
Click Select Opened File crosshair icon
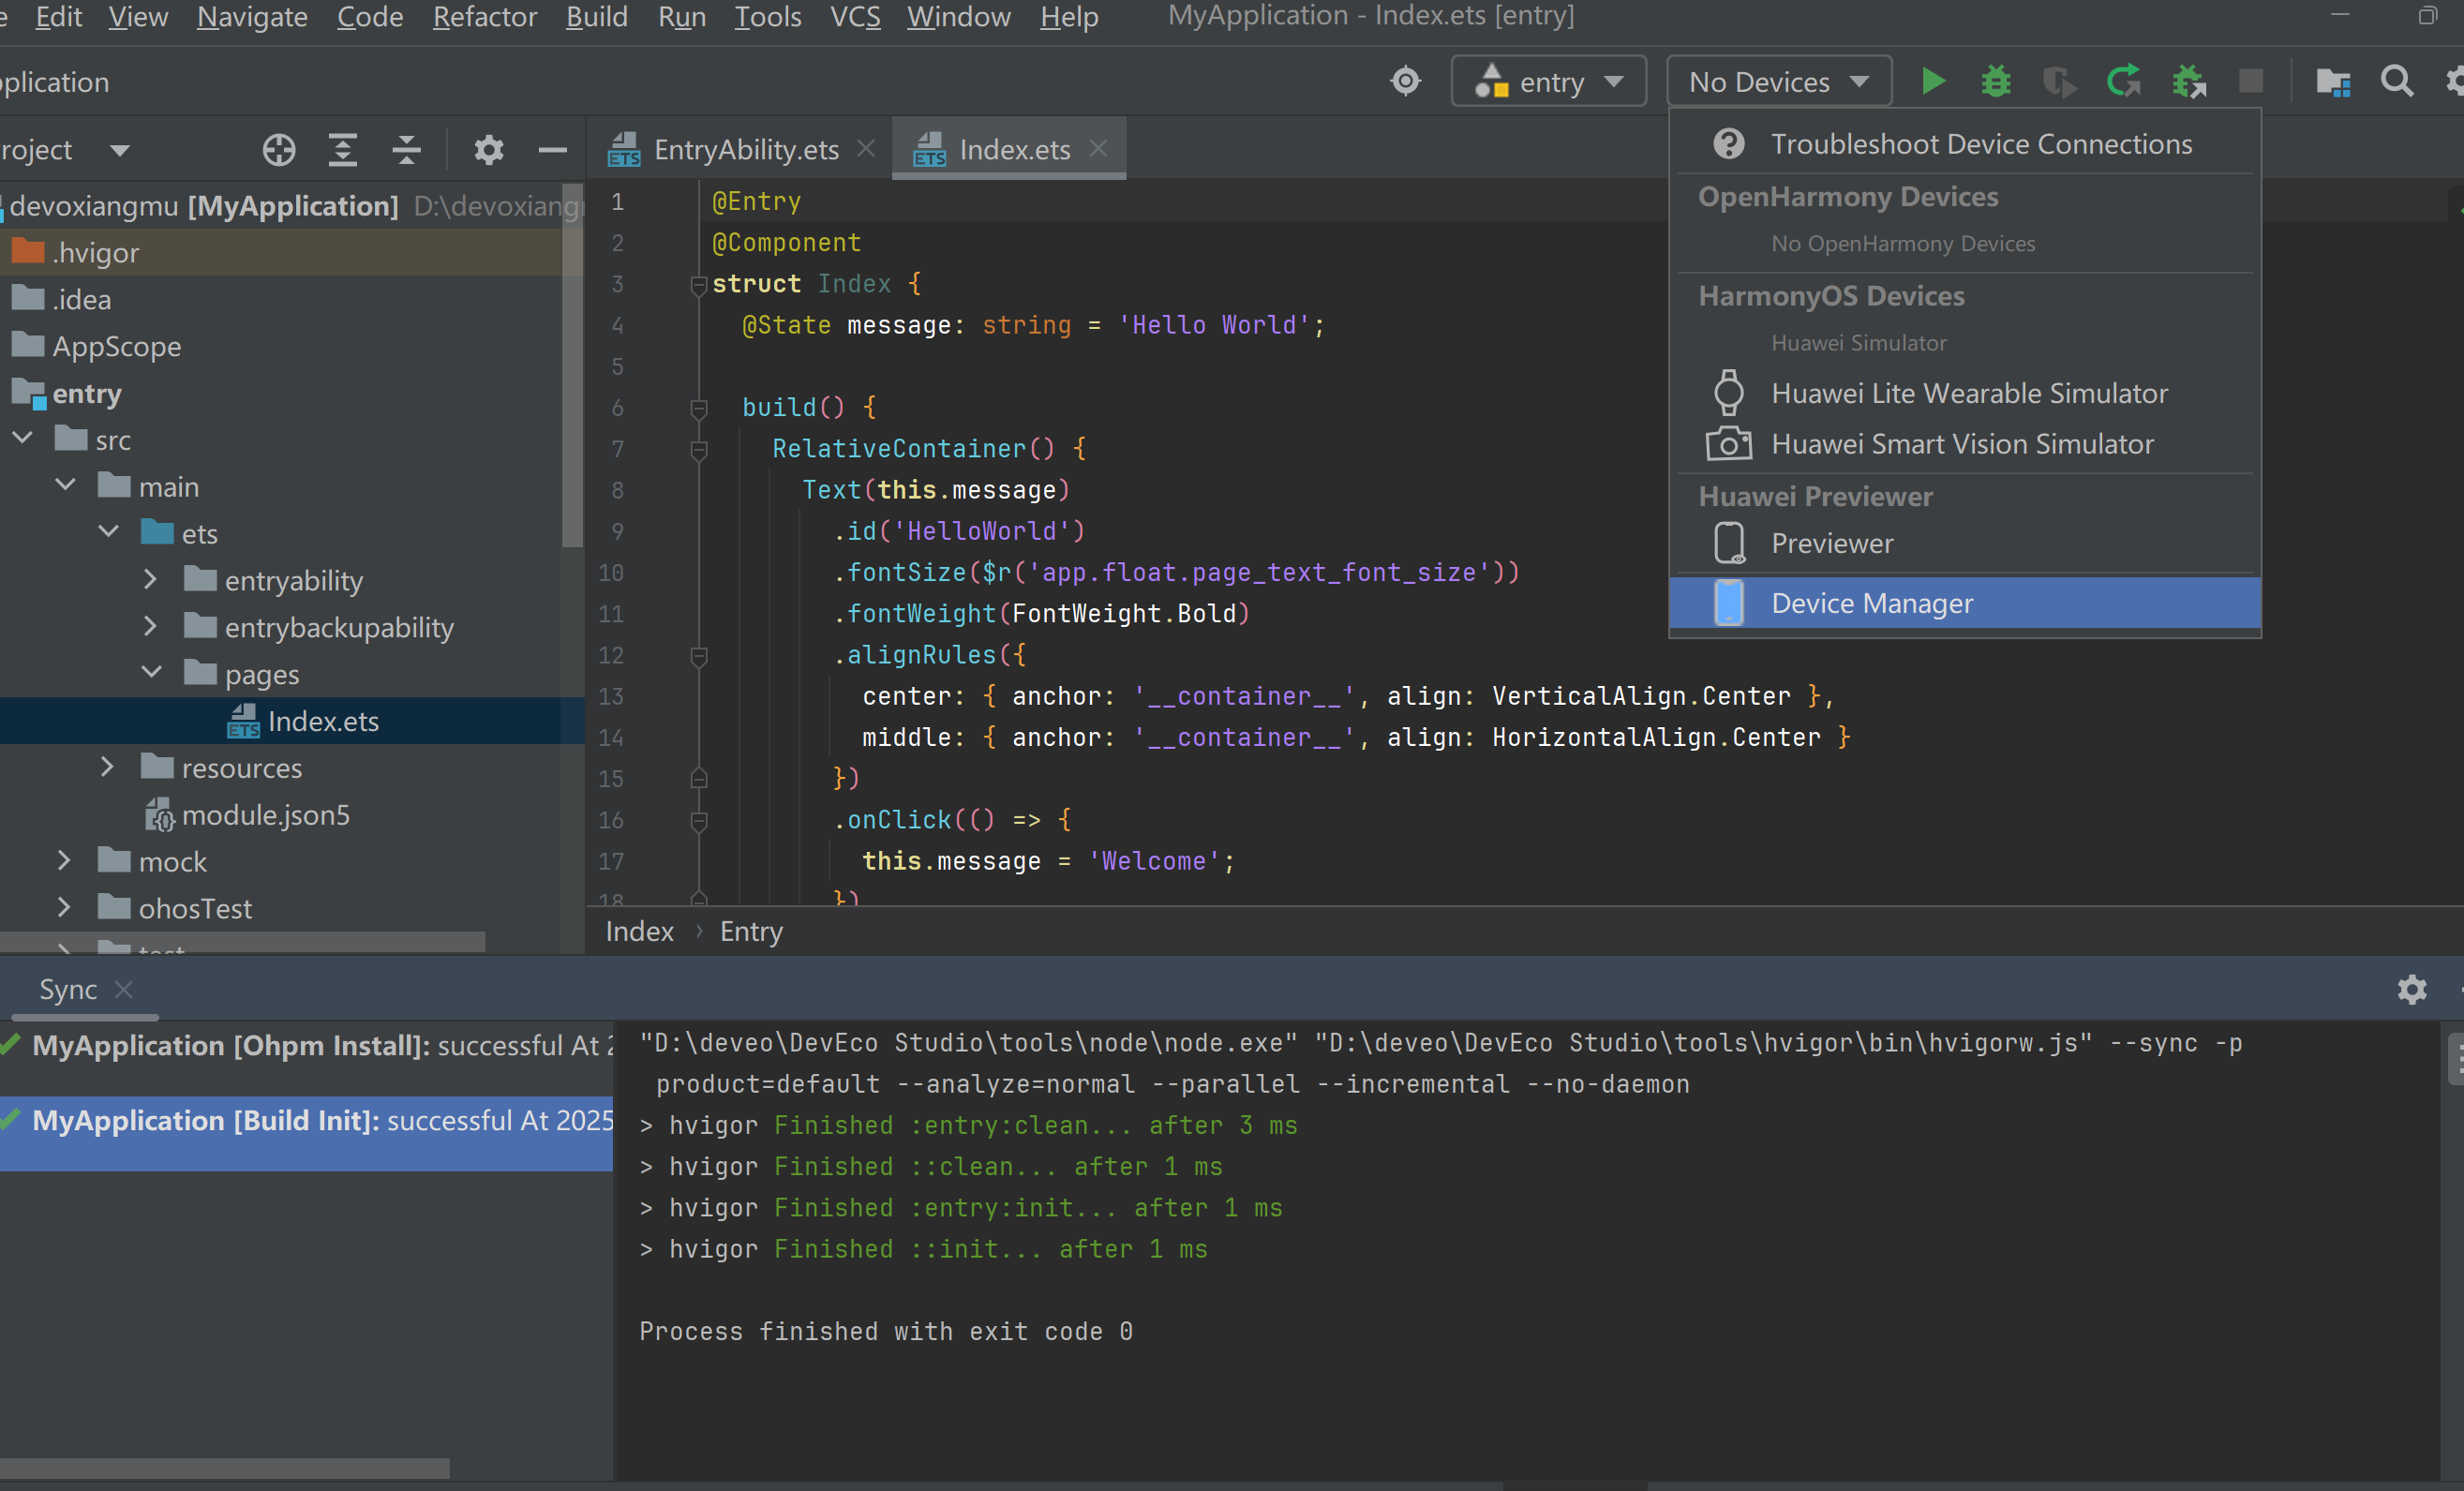tap(279, 150)
